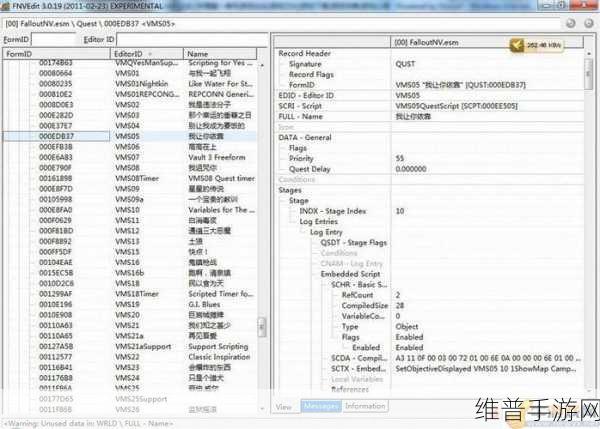Select record 0010D2C6 VMS18
This screenshot has width=600, height=429.
tap(130, 284)
